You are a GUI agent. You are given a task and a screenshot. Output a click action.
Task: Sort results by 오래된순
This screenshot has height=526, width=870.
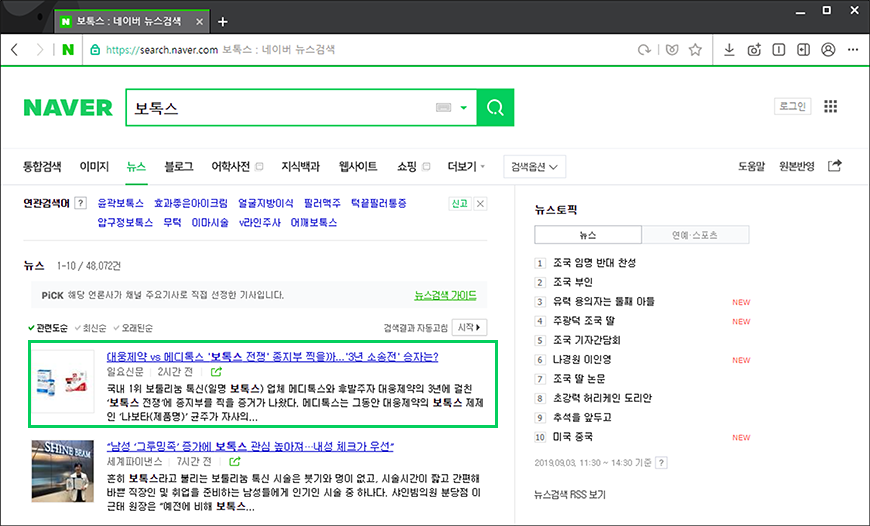coord(133,328)
